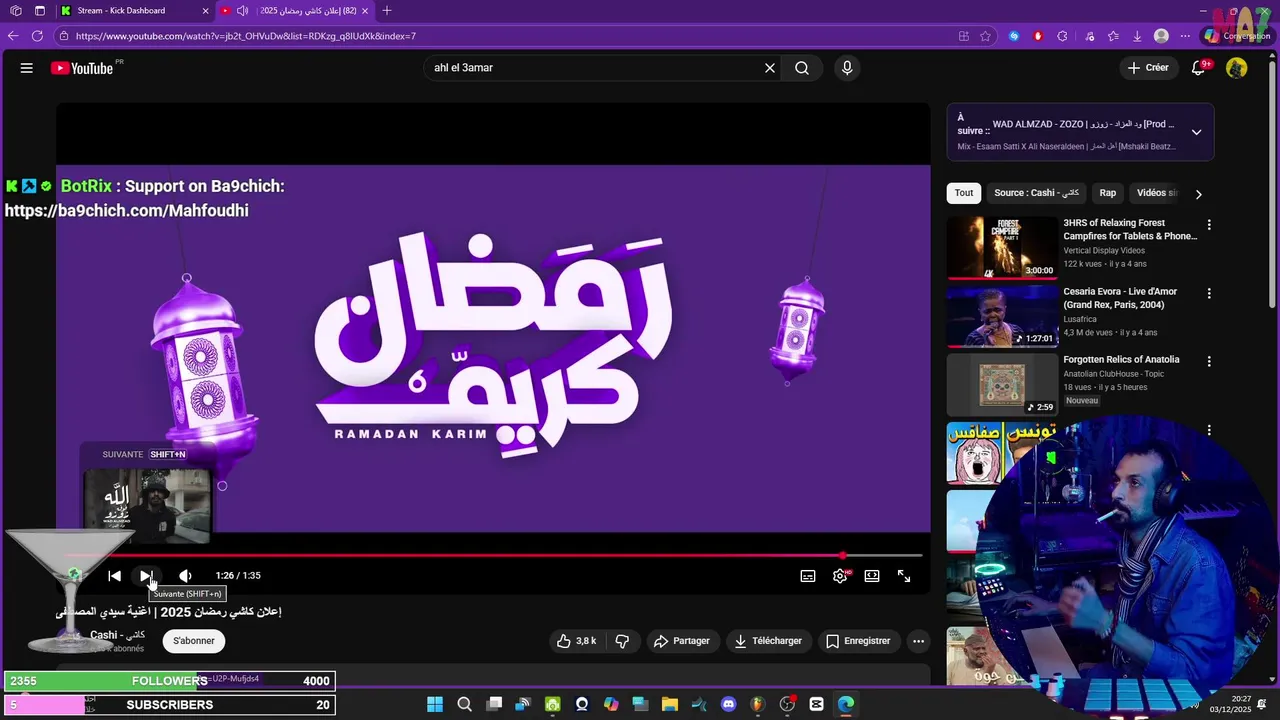The height and width of the screenshot is (720, 1280).
Task: Go to previous video in player
Action: tap(115, 576)
